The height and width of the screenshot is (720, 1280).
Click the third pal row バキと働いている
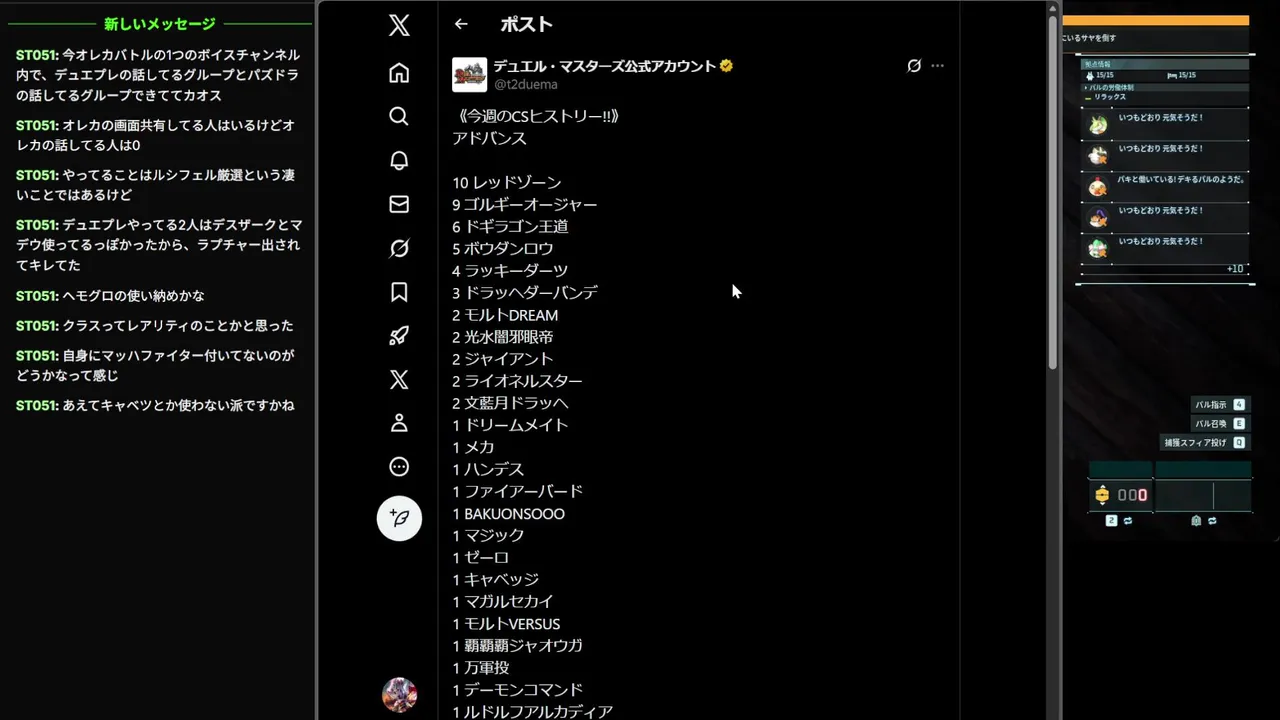click(x=1167, y=186)
